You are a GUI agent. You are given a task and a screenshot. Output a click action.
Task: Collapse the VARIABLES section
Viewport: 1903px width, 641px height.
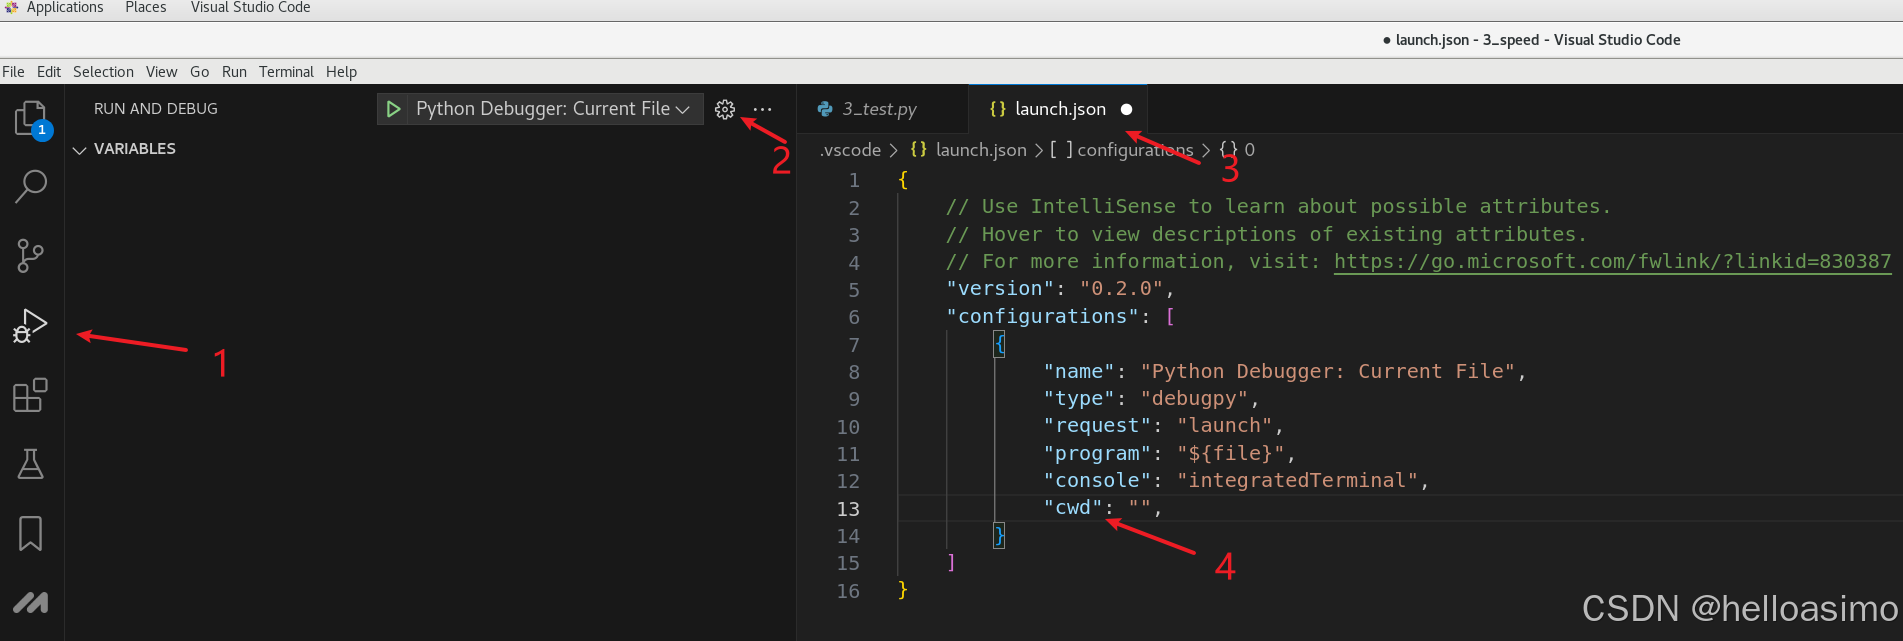(x=80, y=149)
